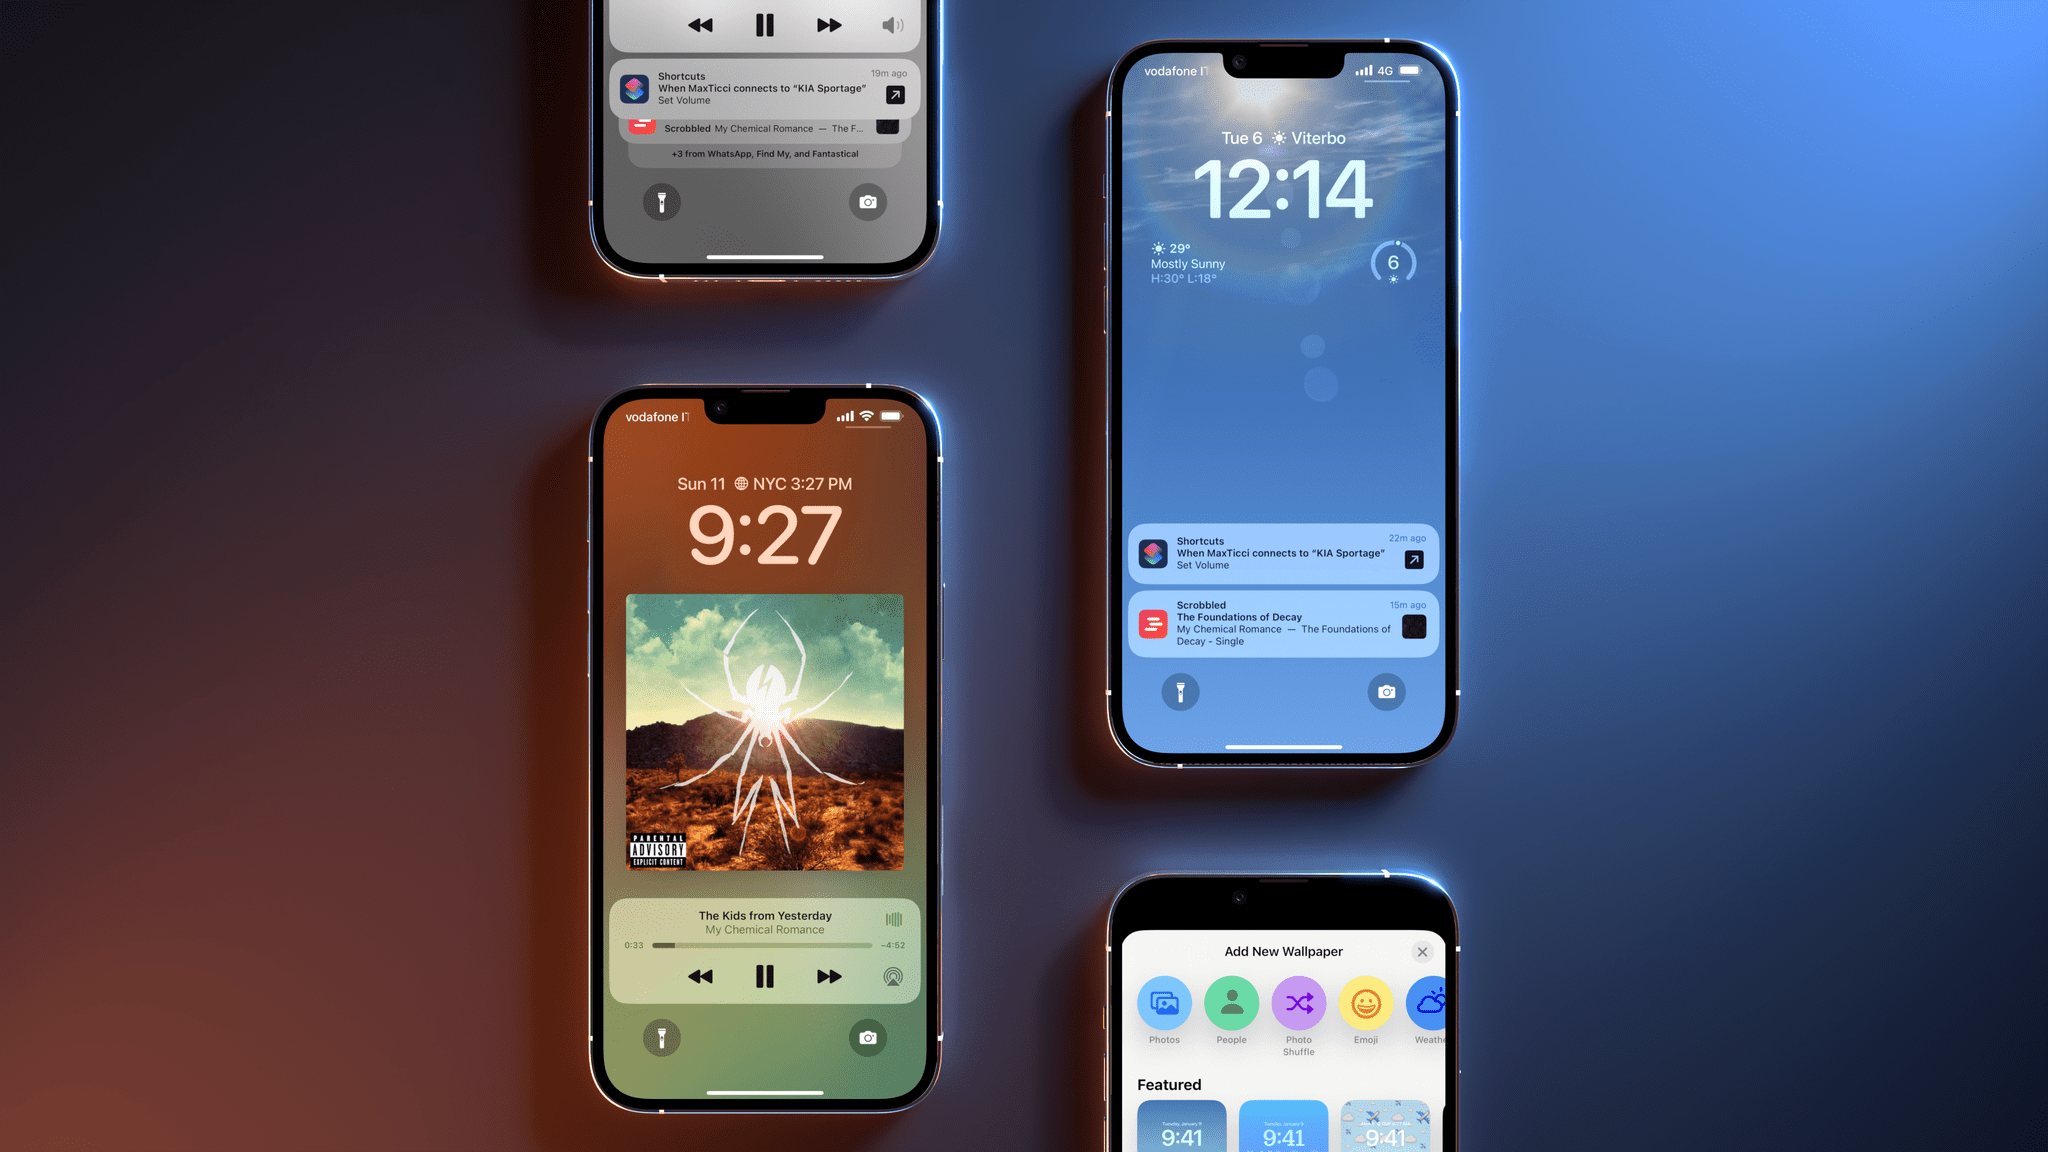Open the AirPlay icon on music player
The image size is (2048, 1152).
(893, 976)
